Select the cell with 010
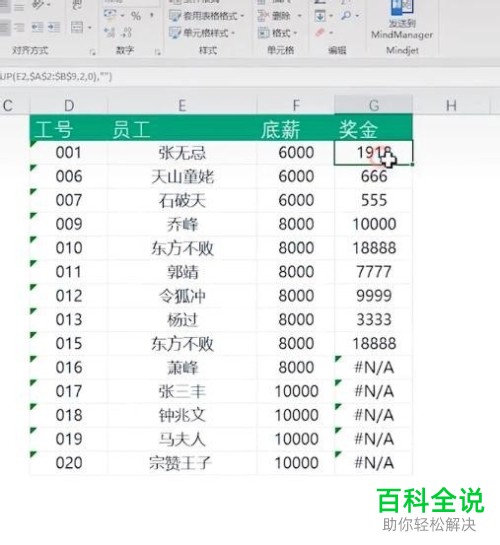This screenshot has height=545, width=500. 69,248
